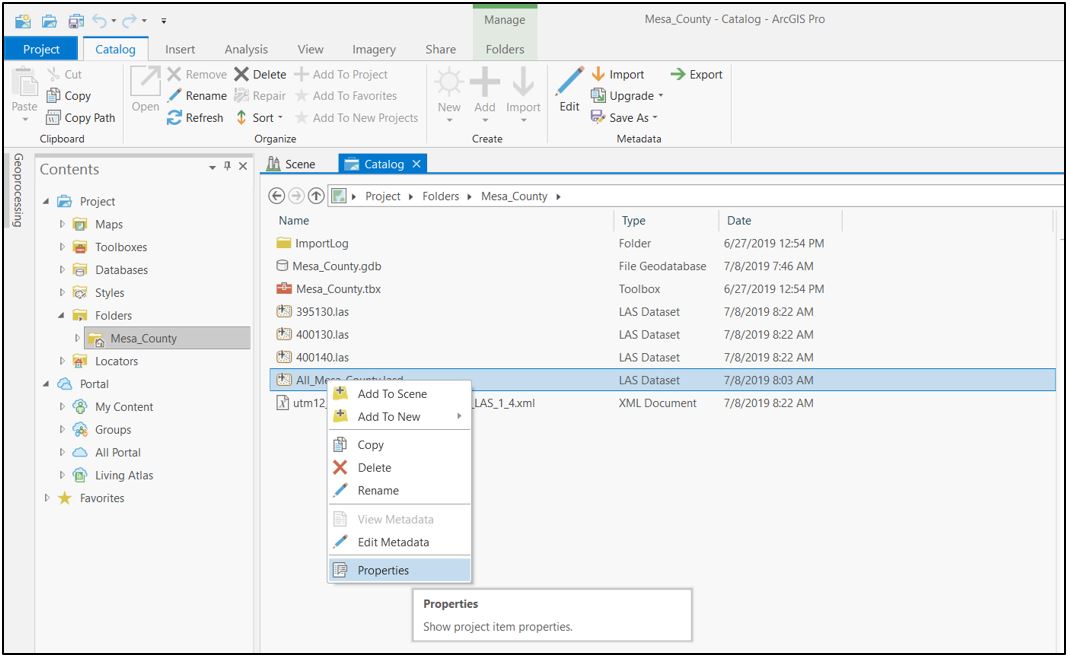This screenshot has width=1070, height=659.
Task: Sort by the Date column header
Action: (x=739, y=221)
